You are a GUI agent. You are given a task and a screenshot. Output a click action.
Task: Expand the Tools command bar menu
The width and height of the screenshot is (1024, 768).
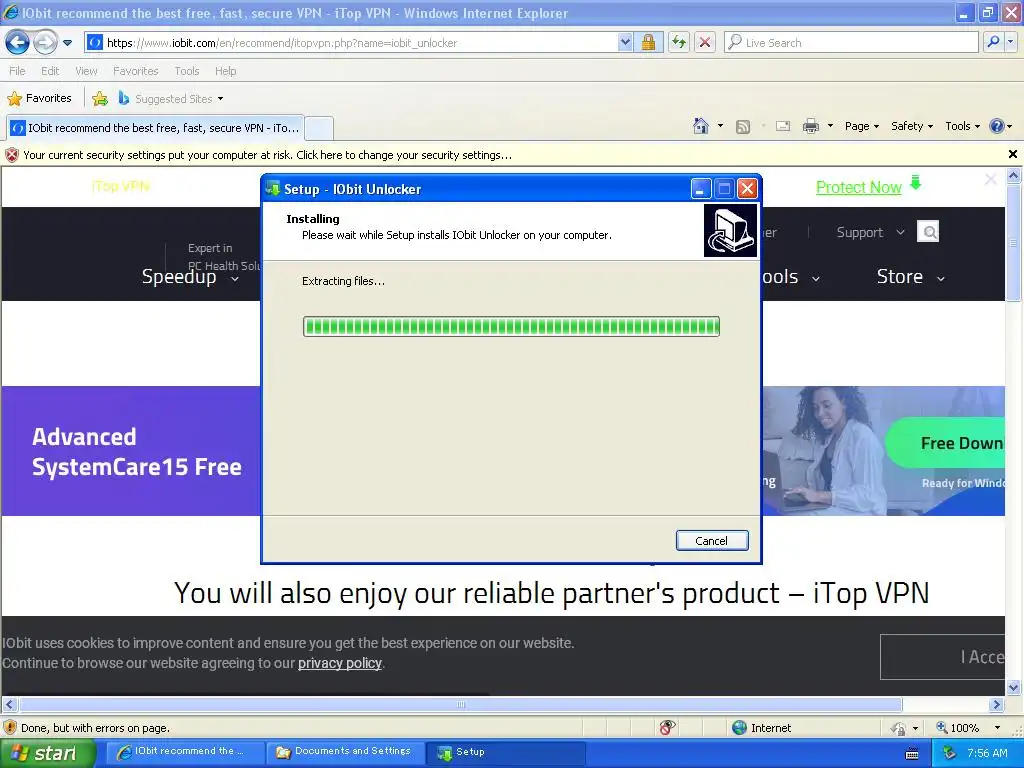tap(962, 126)
